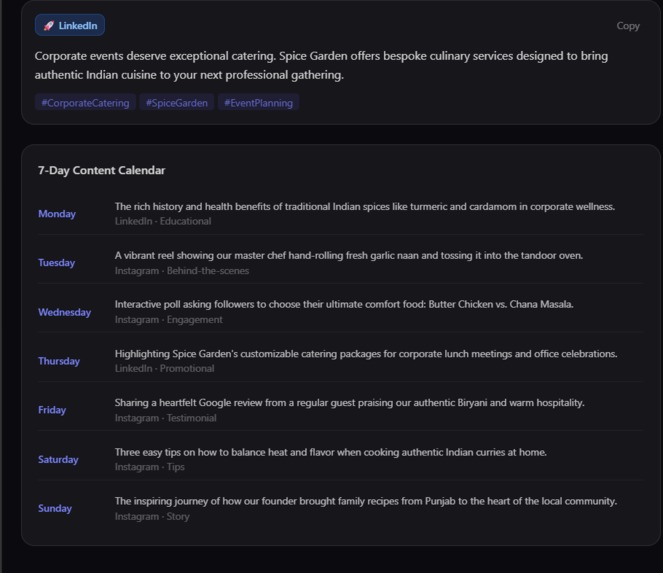Click Tuesday's garlic naan reel description
663x573 pixels.
pos(348,255)
